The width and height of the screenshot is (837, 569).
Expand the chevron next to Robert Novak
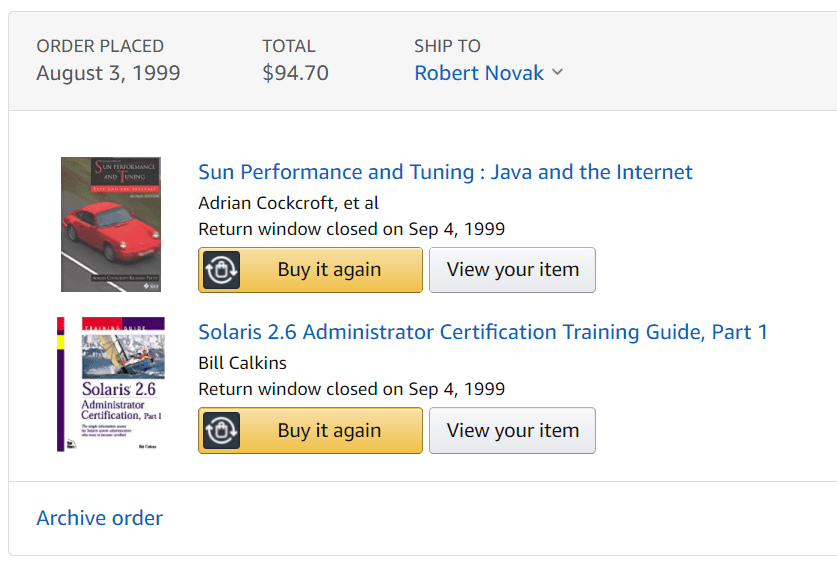point(557,72)
